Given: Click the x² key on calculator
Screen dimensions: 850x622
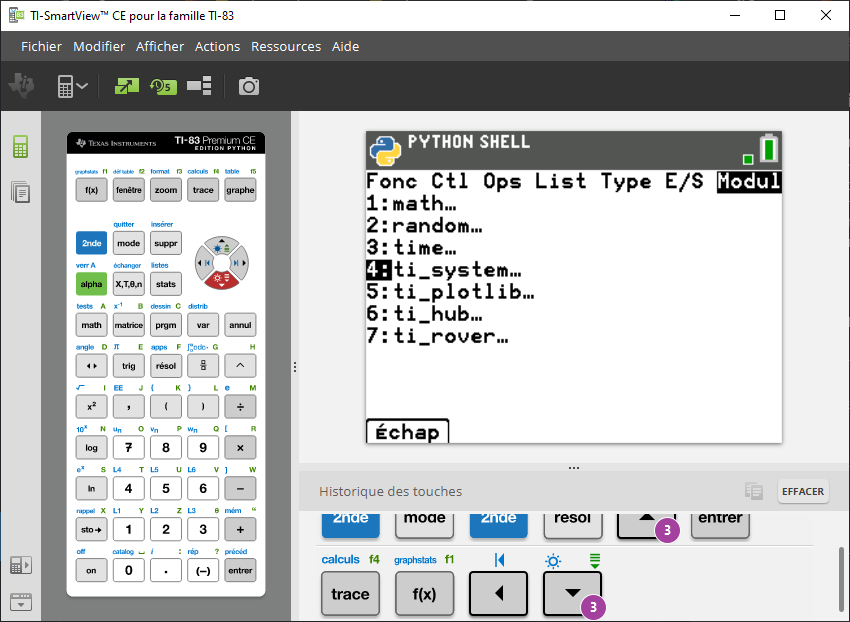Looking at the screenshot, I should pyautogui.click(x=92, y=406).
